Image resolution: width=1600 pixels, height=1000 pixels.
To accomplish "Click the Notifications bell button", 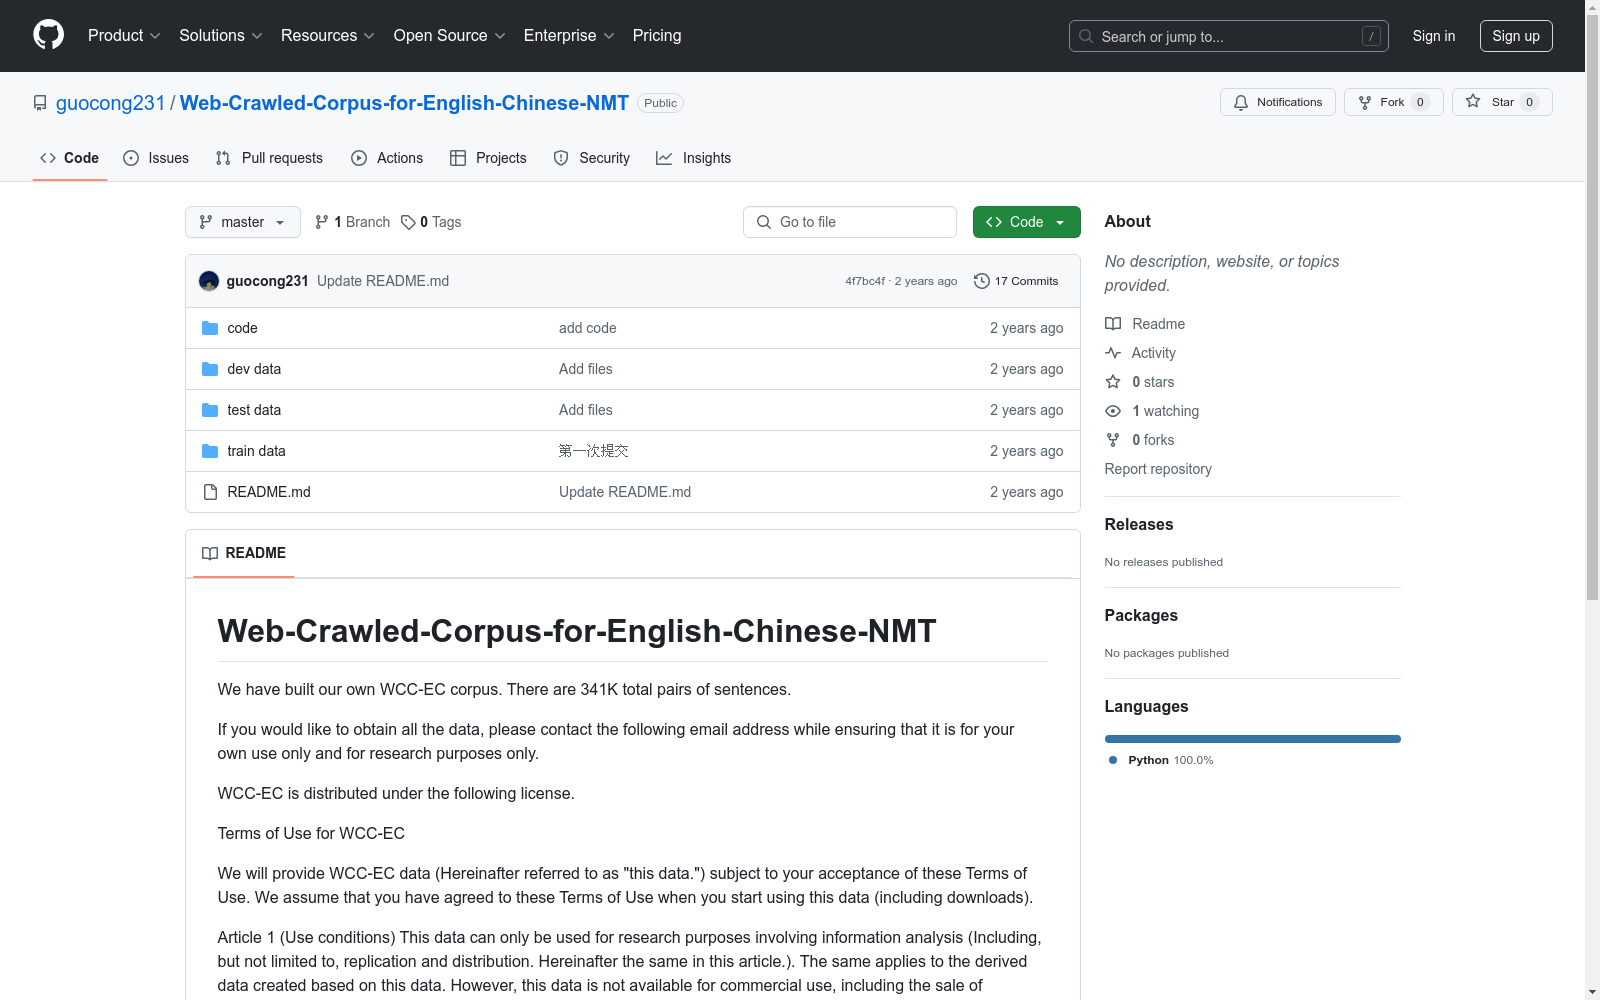I will [x=1277, y=102].
